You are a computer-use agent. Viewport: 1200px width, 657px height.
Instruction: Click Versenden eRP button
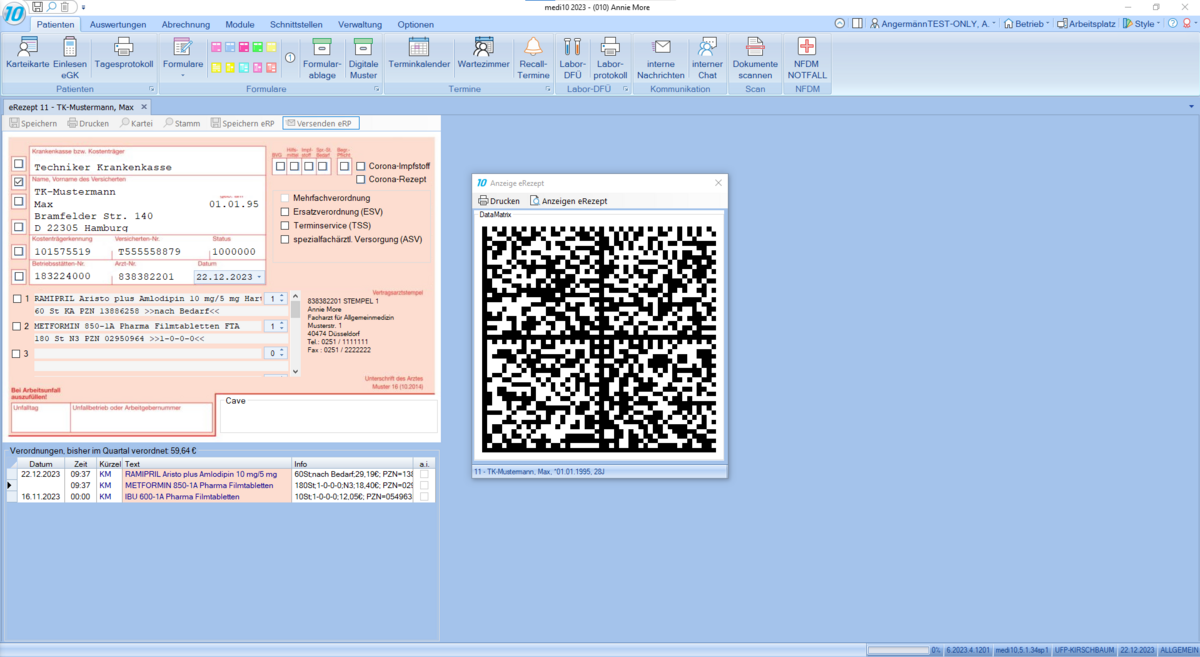click(321, 123)
